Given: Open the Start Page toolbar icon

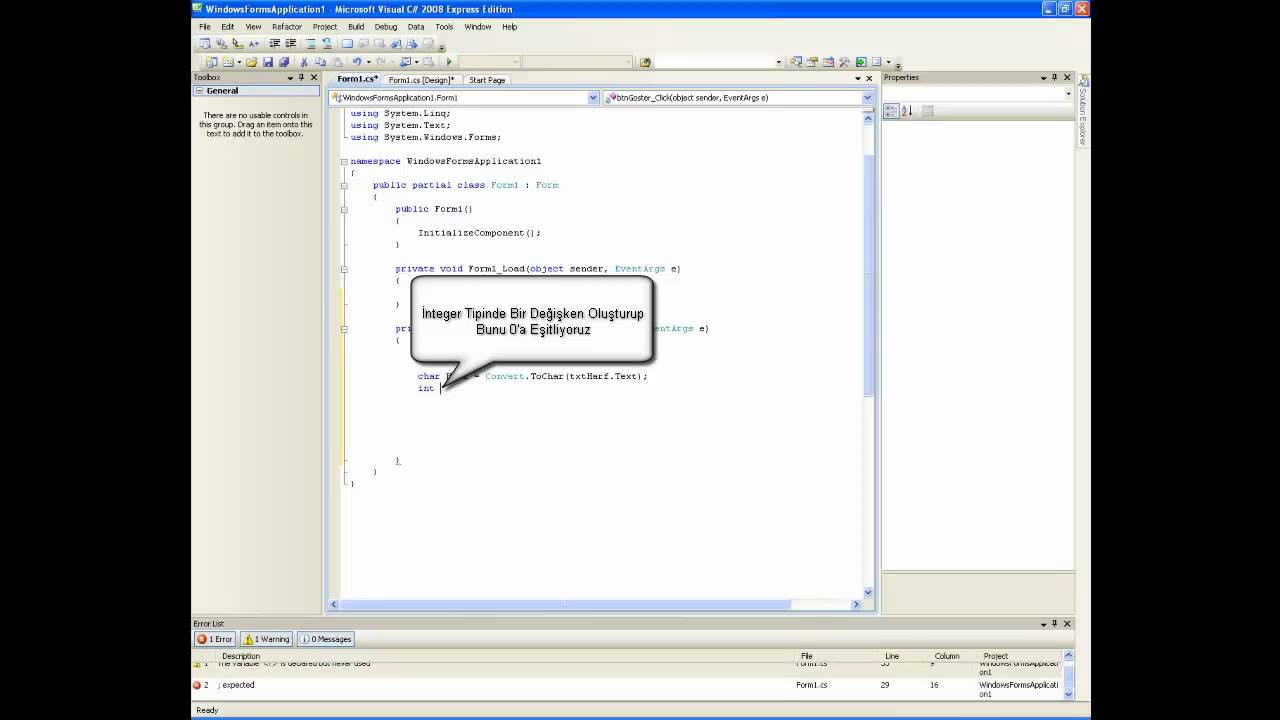Looking at the screenshot, I should pos(861,62).
